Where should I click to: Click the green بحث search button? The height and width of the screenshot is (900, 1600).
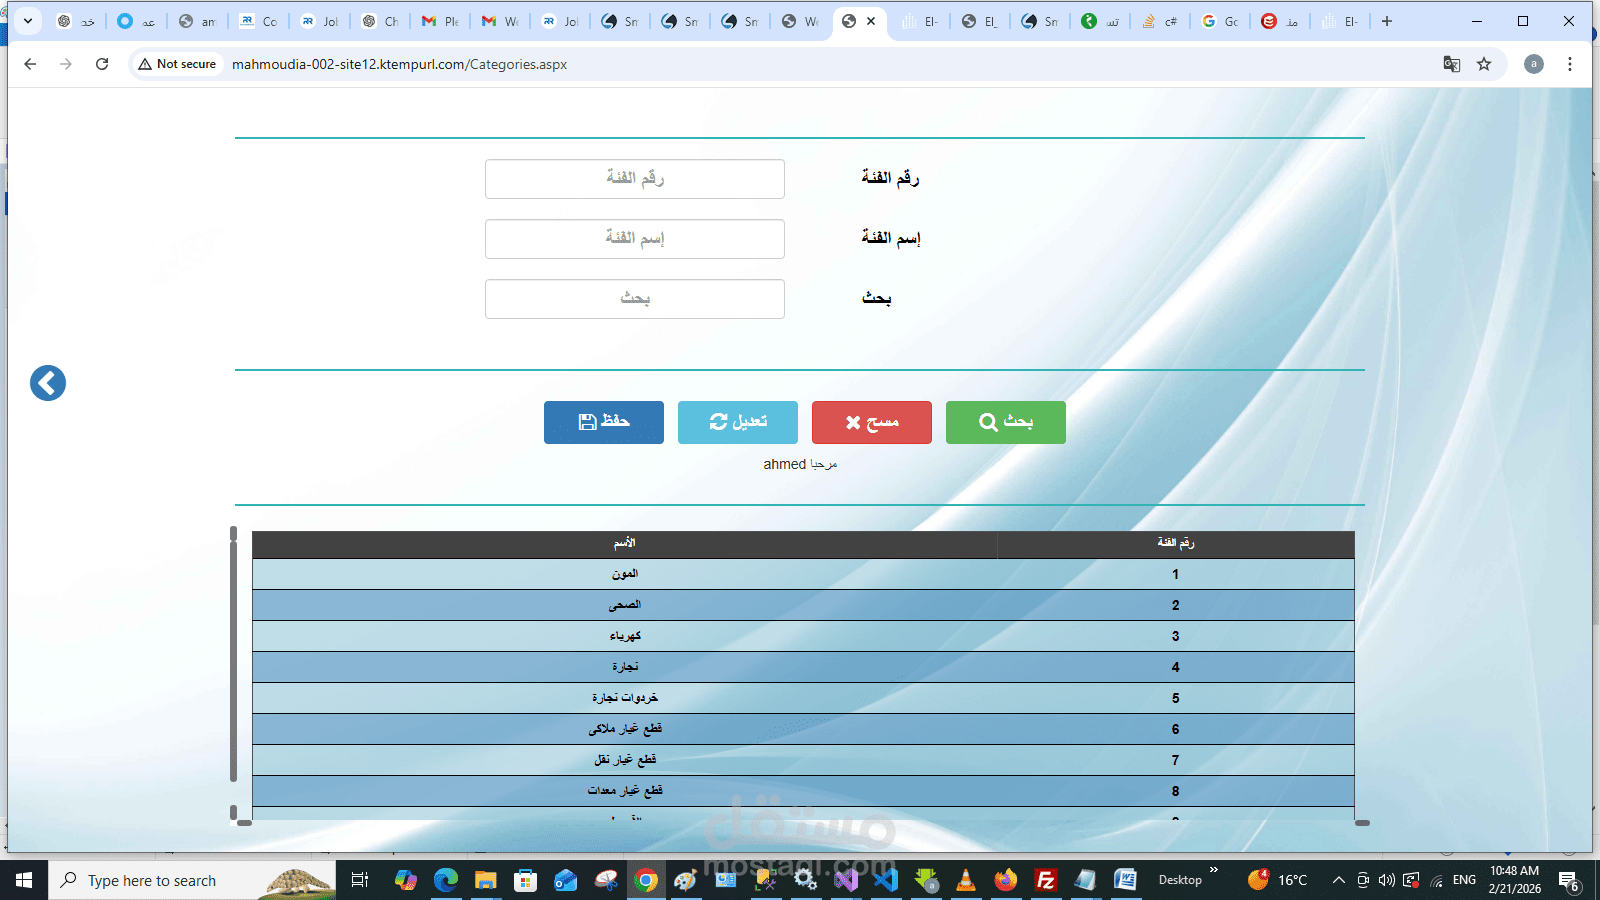[1006, 422]
